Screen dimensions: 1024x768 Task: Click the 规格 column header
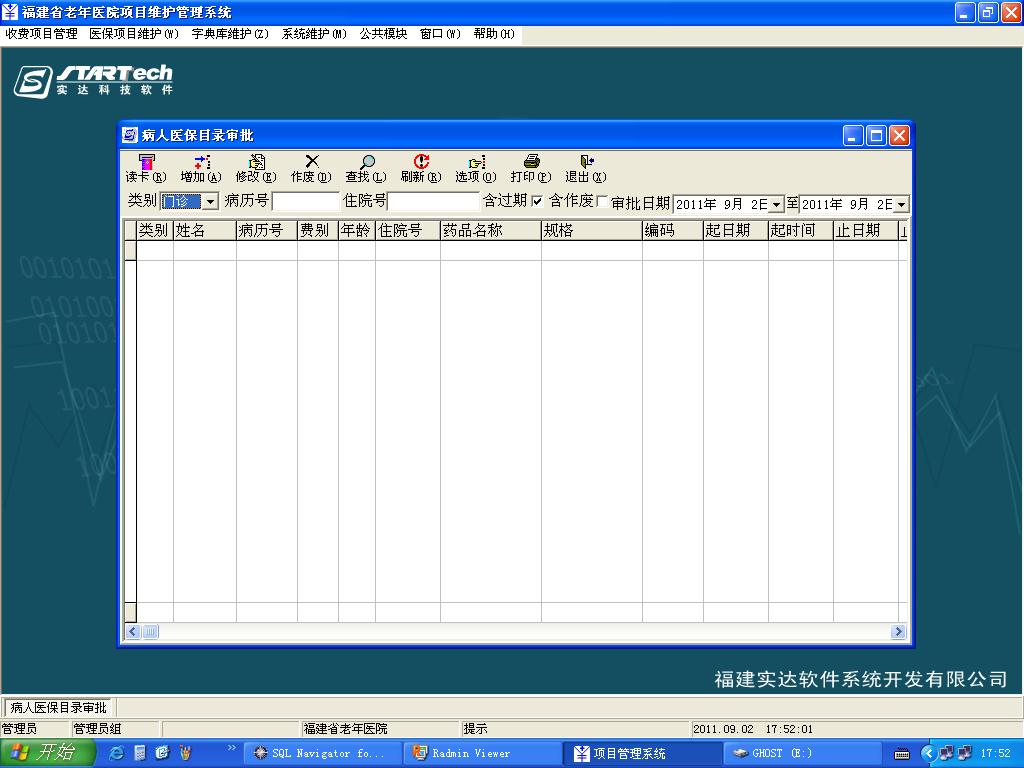point(592,231)
